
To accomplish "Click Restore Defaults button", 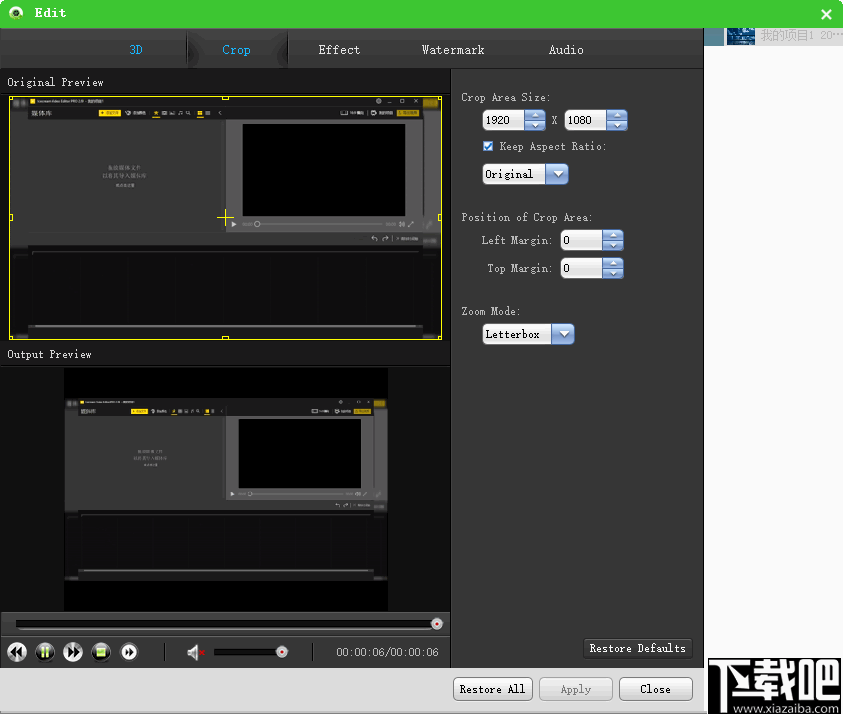I will 638,648.
